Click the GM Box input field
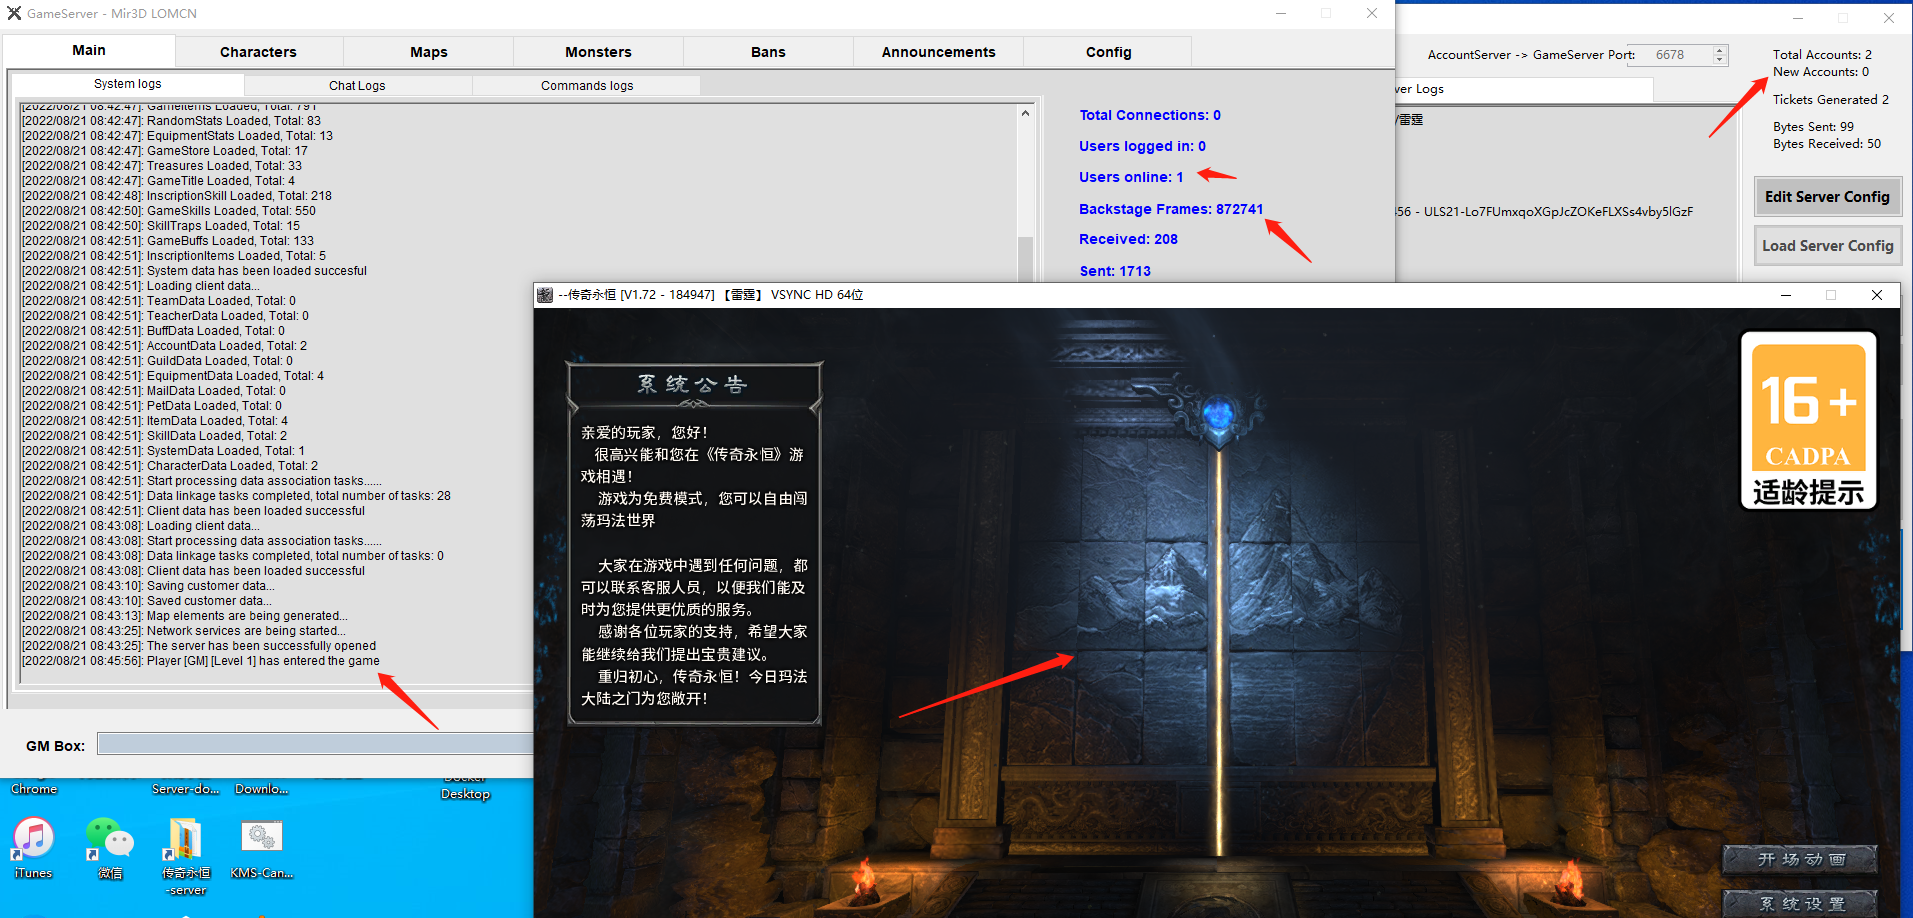This screenshot has height=918, width=1913. 315,744
